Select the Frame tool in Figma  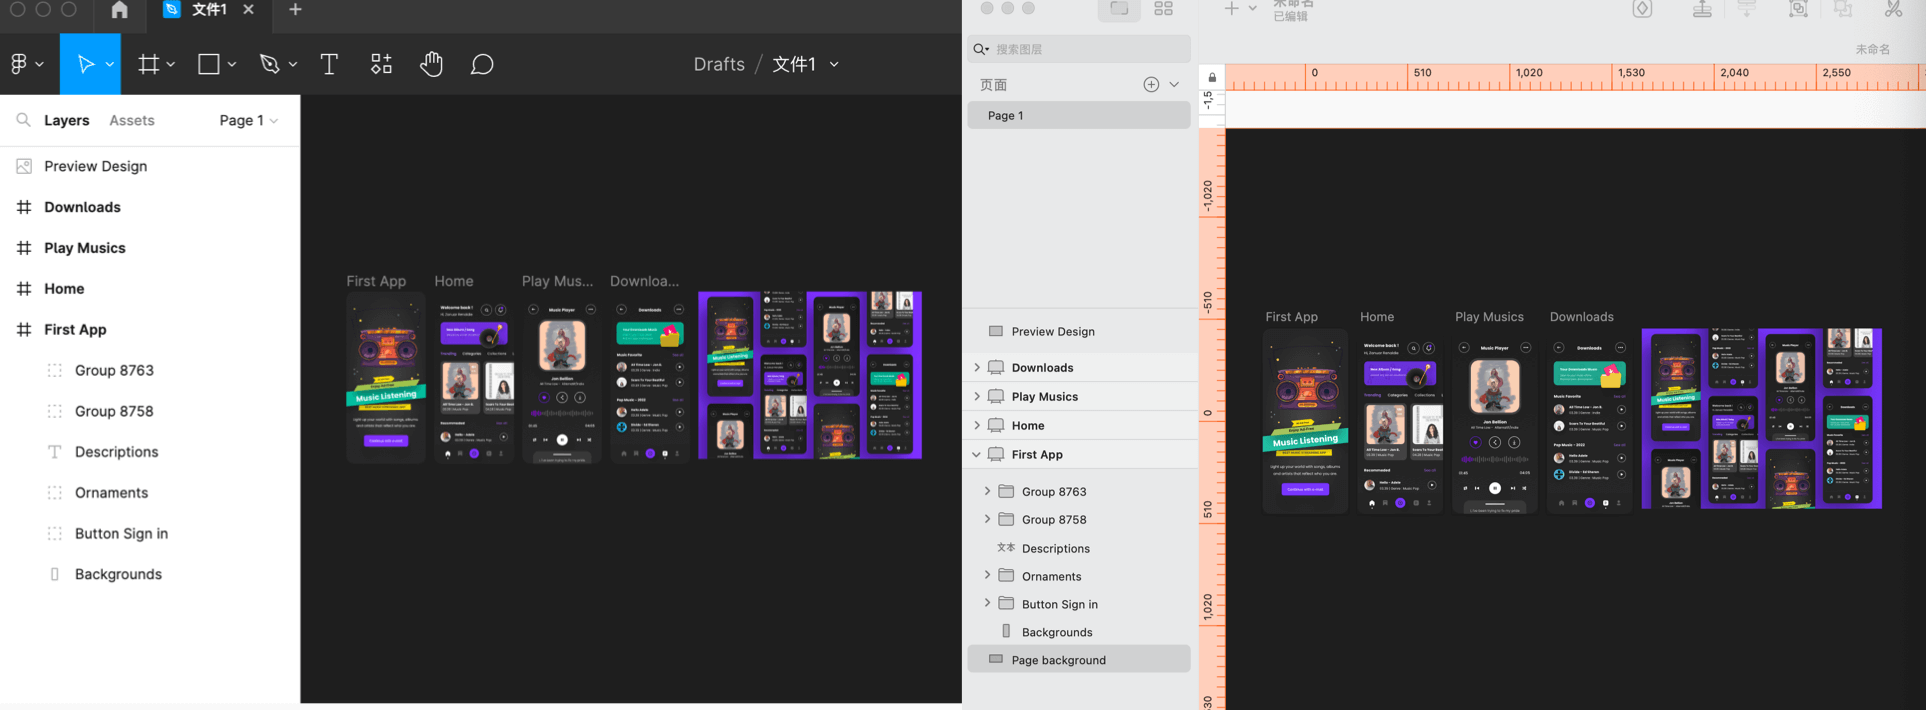(148, 64)
